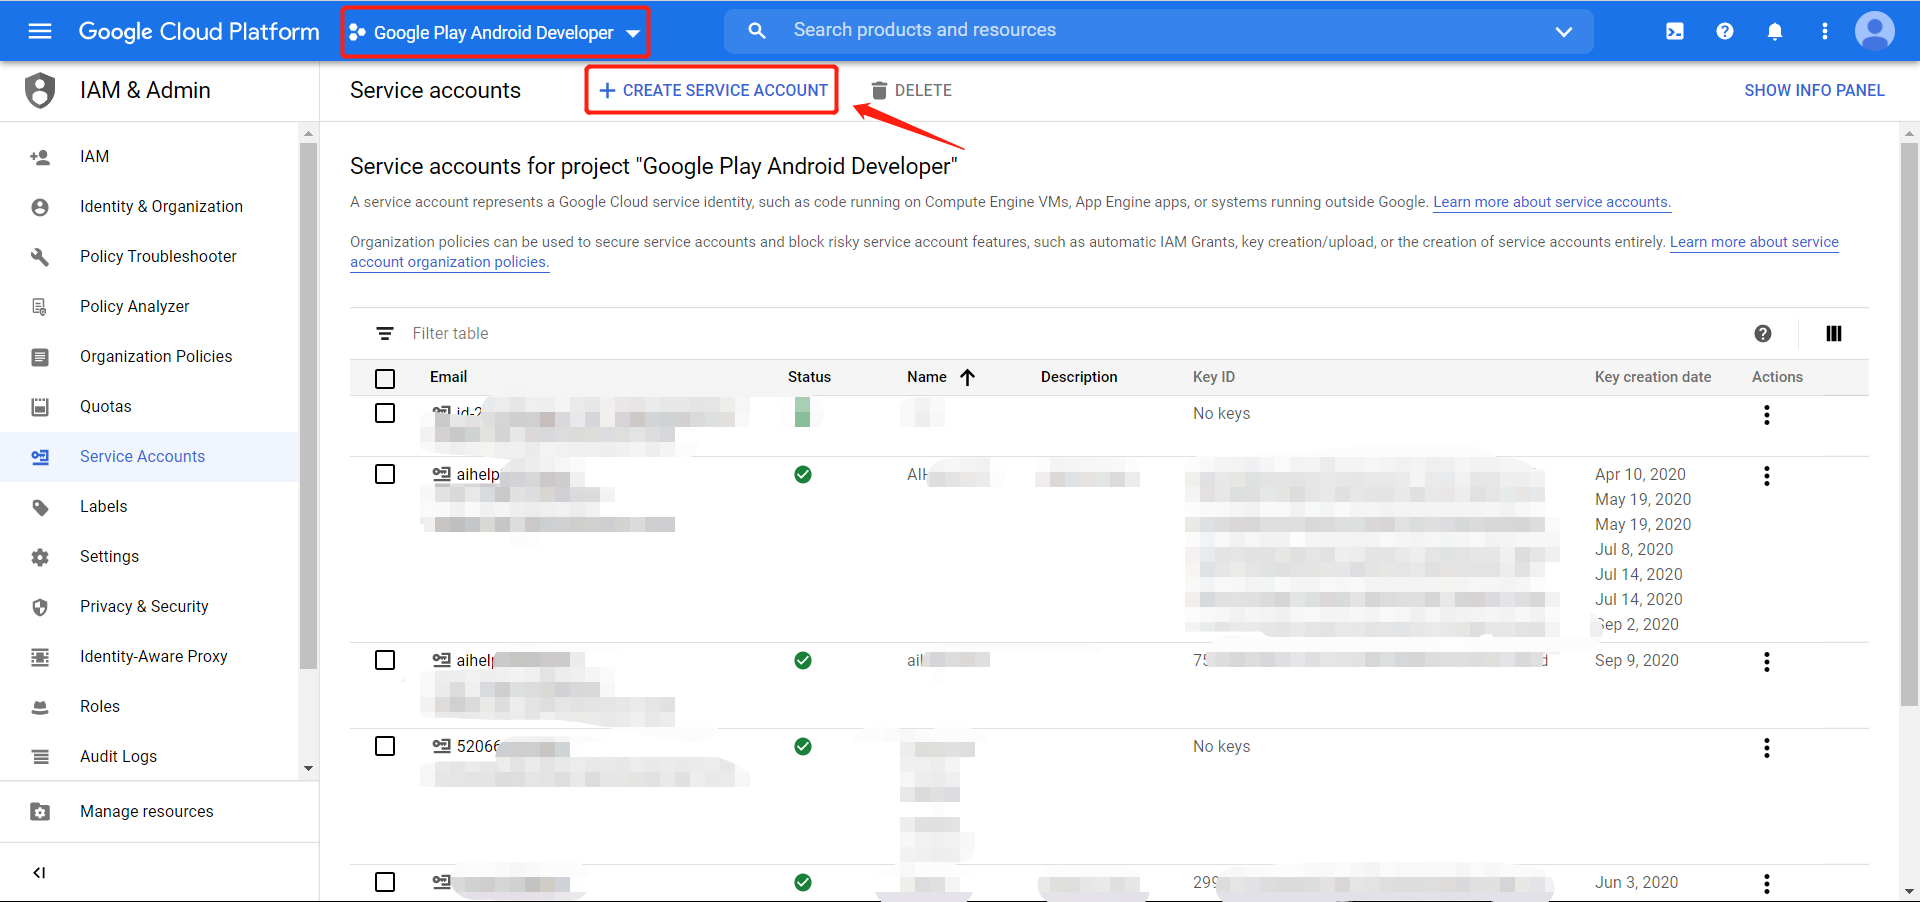Click the Manage resources folder icon
Image resolution: width=1920 pixels, height=902 pixels.
point(40,812)
